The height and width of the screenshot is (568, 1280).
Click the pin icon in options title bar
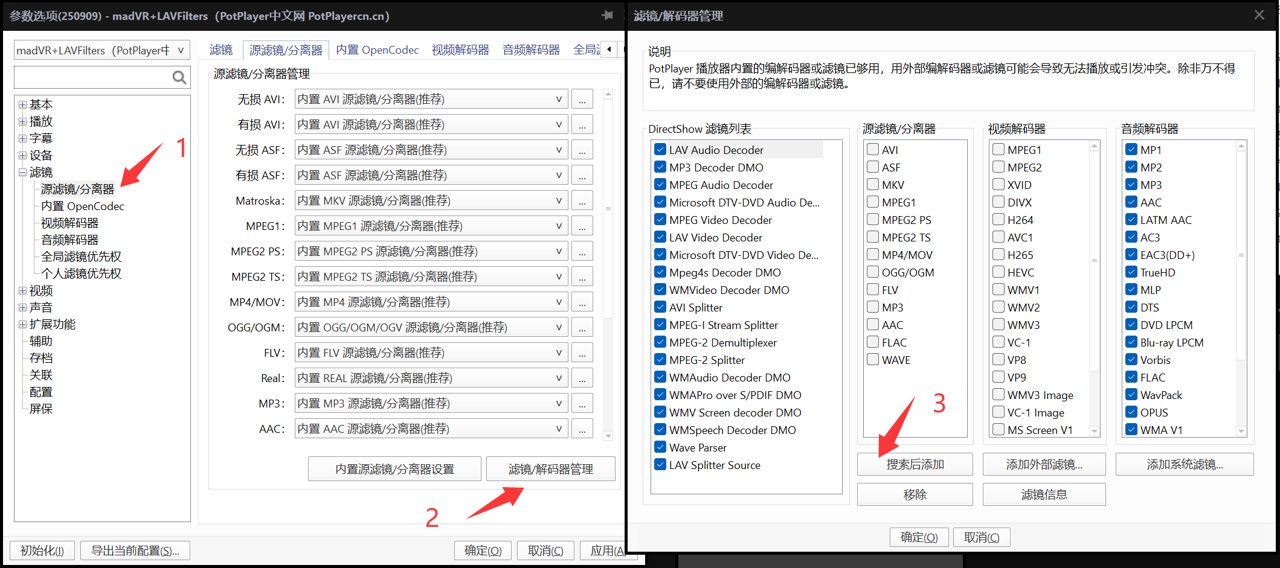point(606,16)
